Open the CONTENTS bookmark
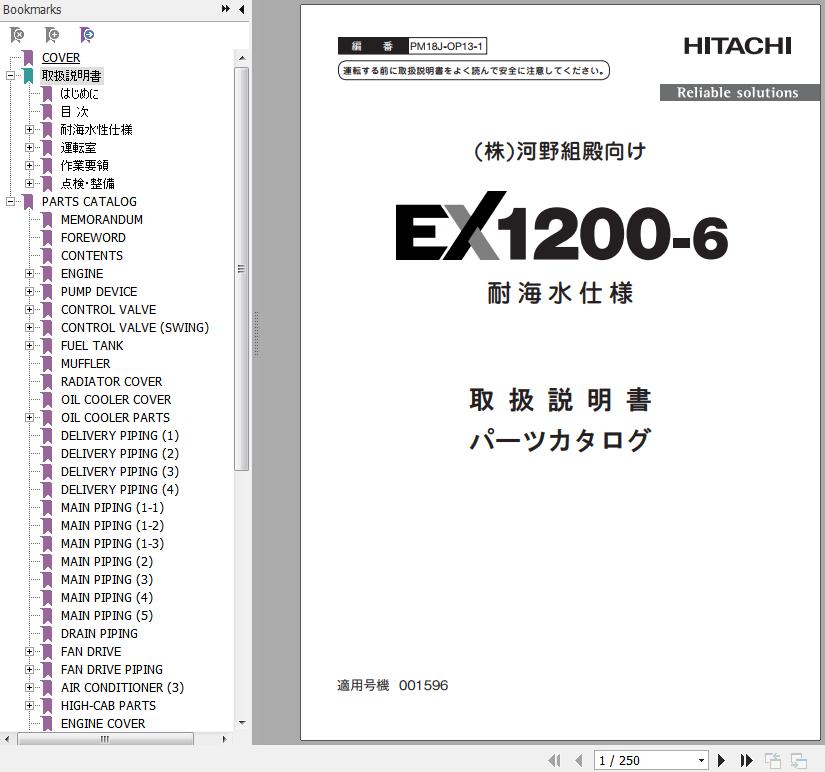This screenshot has width=825, height=772. click(92, 255)
